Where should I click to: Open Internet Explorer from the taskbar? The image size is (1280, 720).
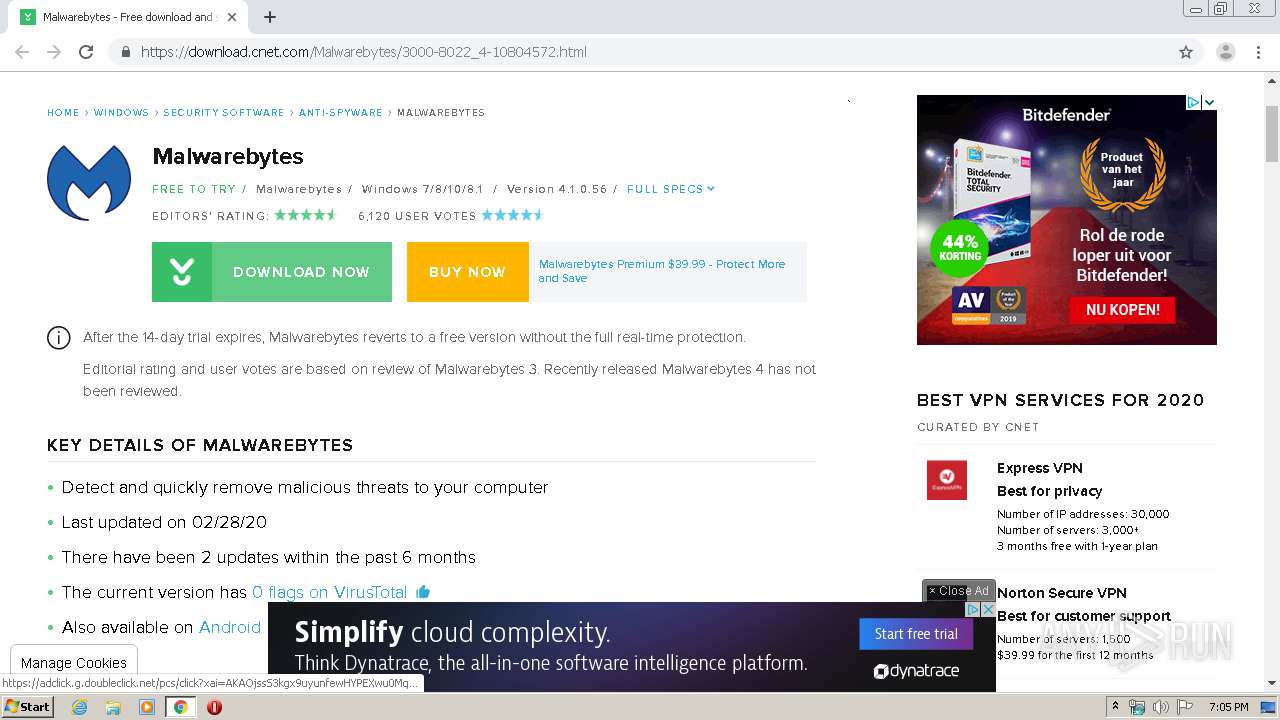click(x=79, y=707)
